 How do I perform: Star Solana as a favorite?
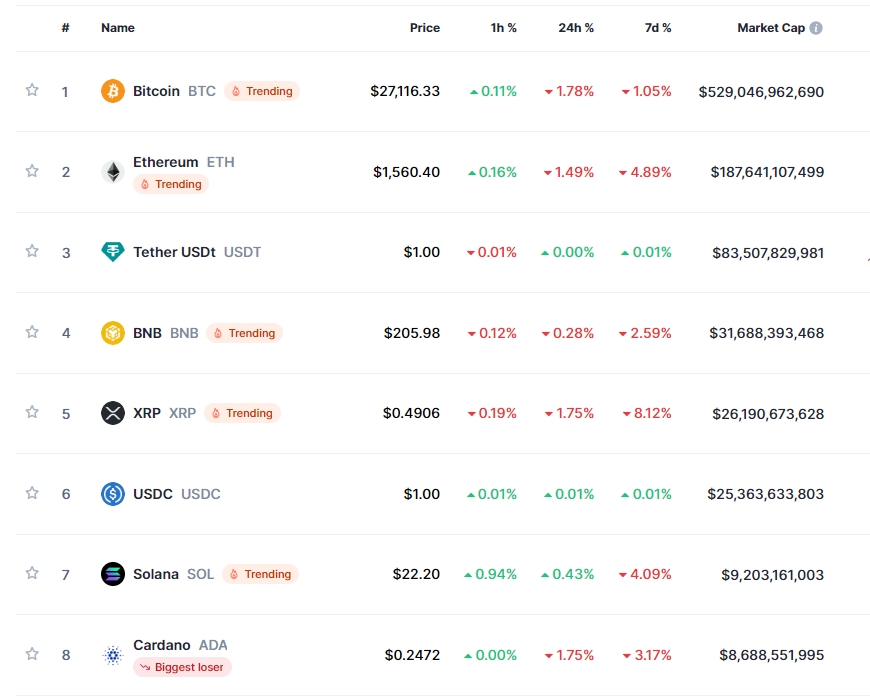click(32, 574)
